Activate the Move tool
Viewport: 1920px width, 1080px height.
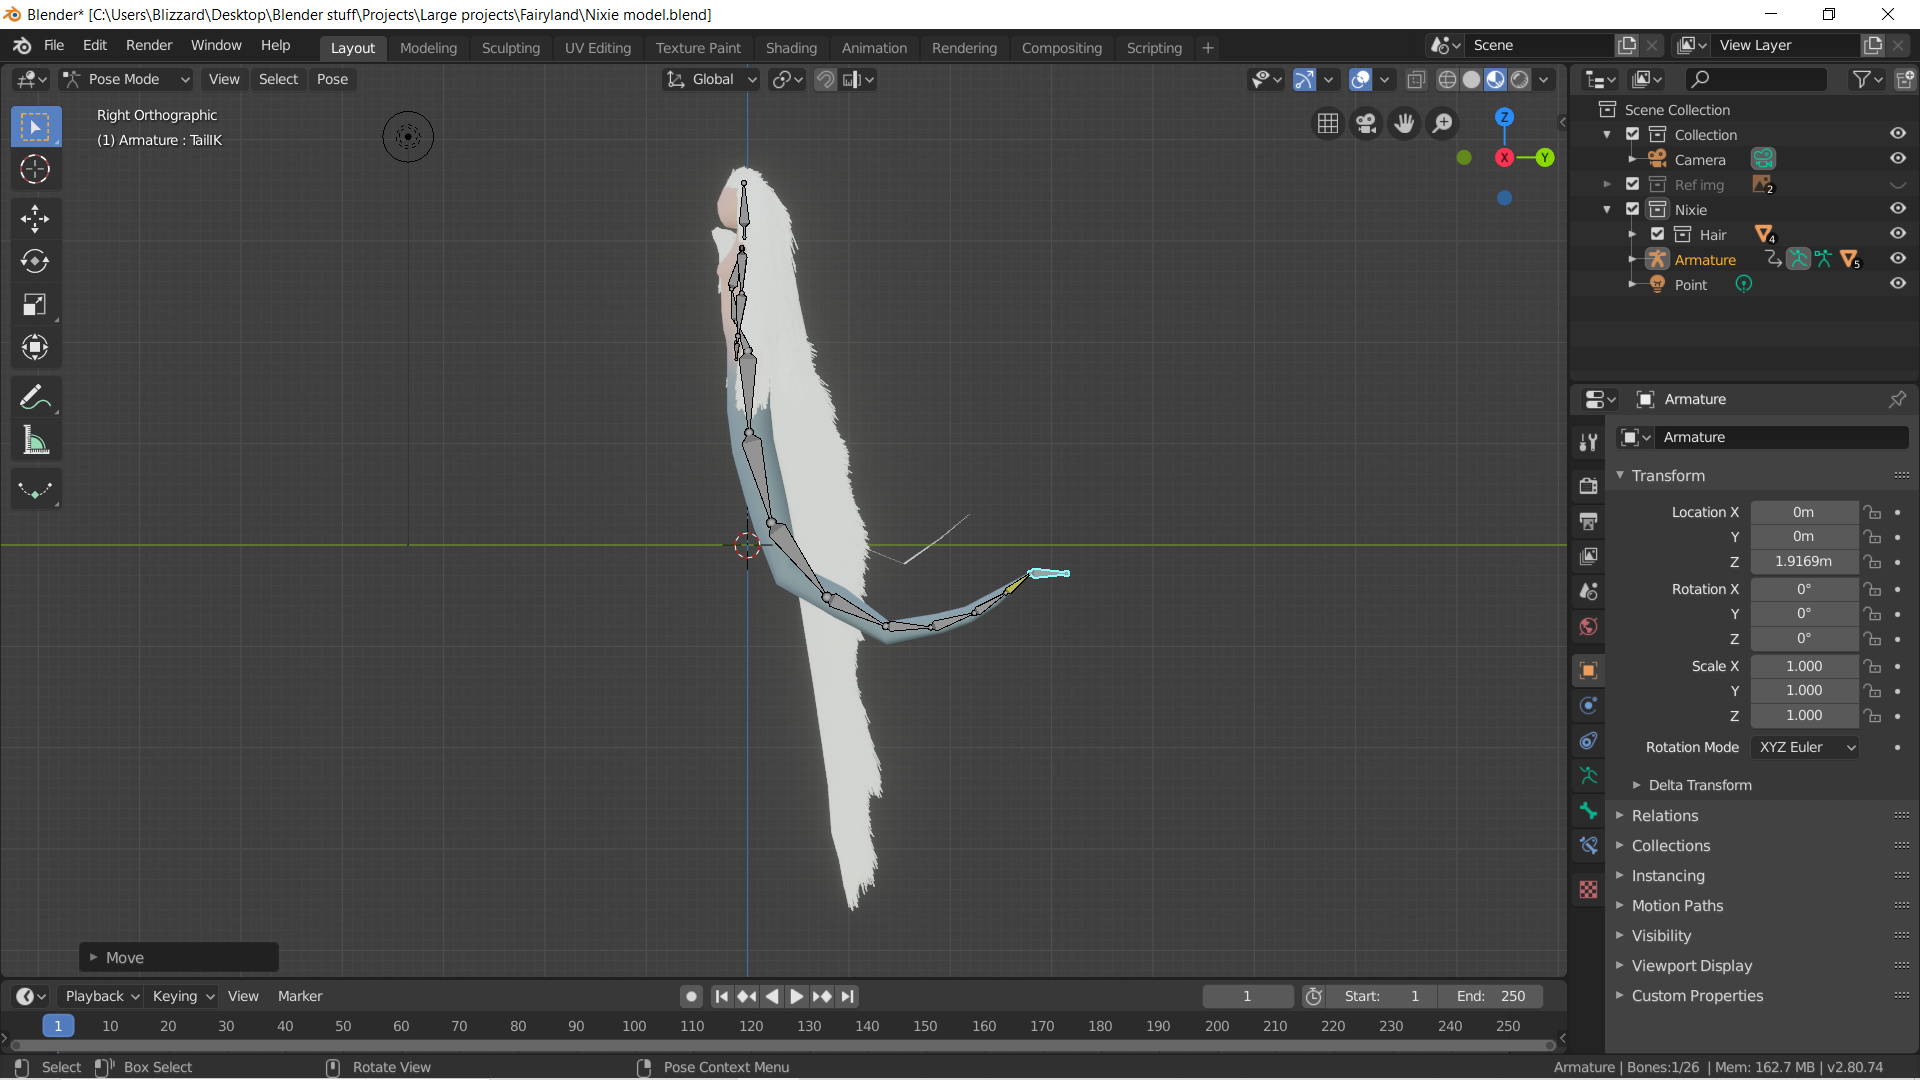tap(35, 218)
